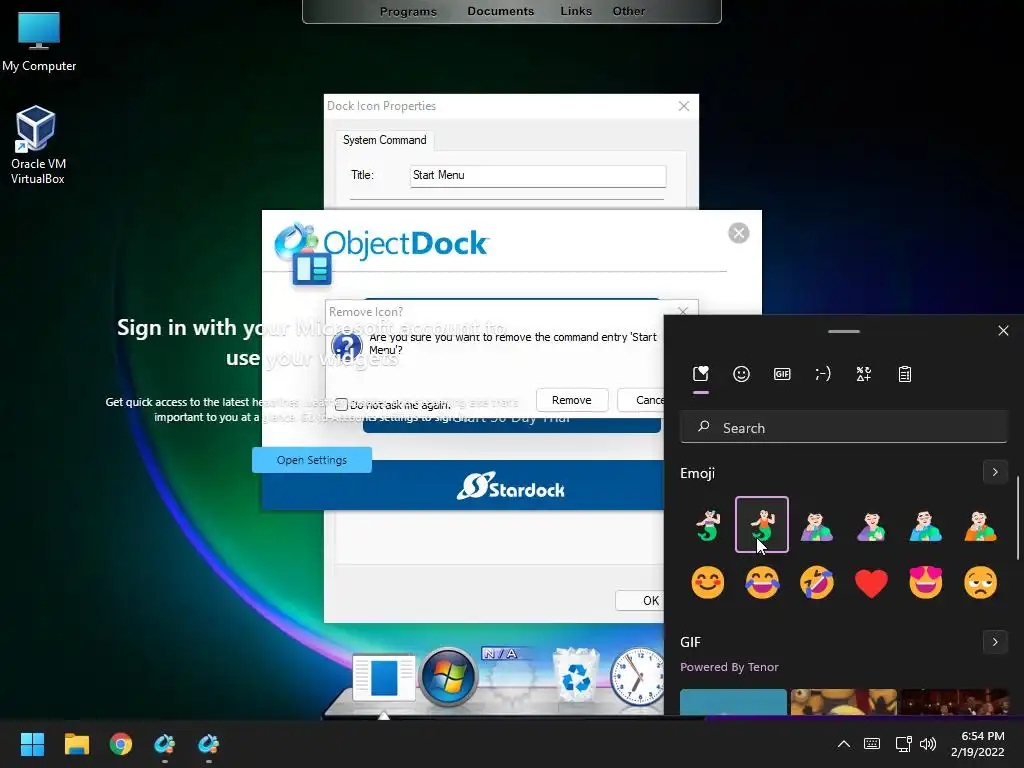Click the emoji panel vertical scrollbar
This screenshot has height=768, width=1024.
click(x=1017, y=518)
